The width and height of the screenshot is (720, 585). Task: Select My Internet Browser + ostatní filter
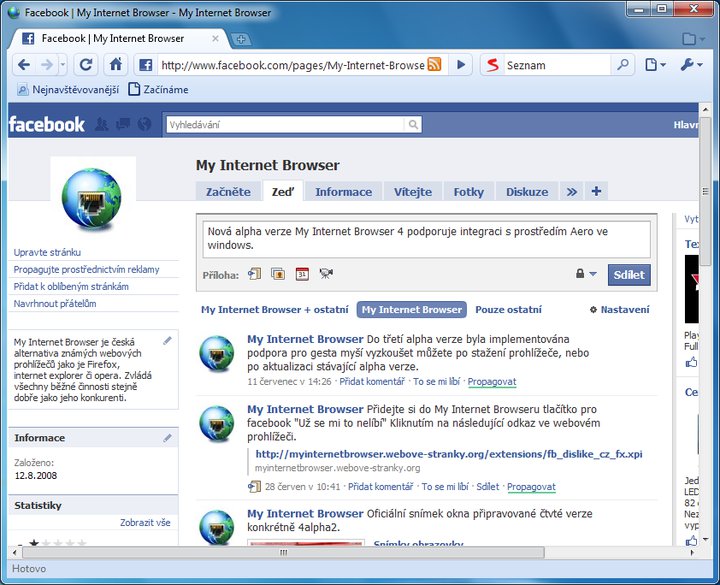275,309
